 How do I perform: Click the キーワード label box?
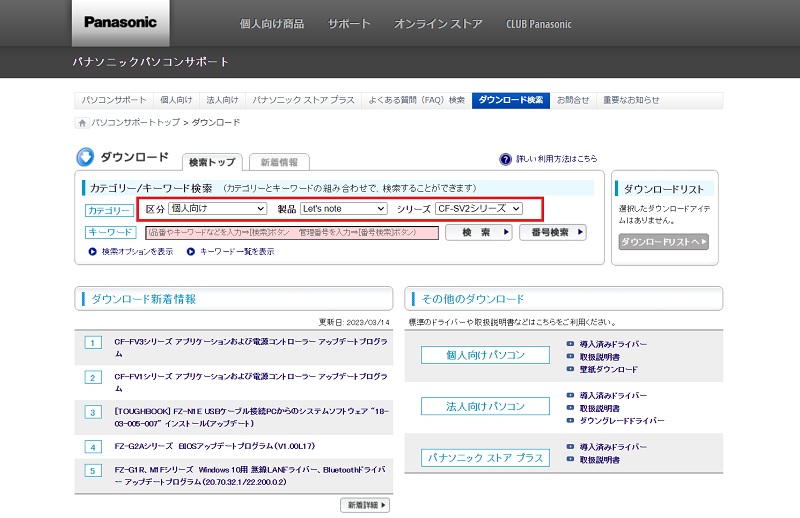[111, 232]
